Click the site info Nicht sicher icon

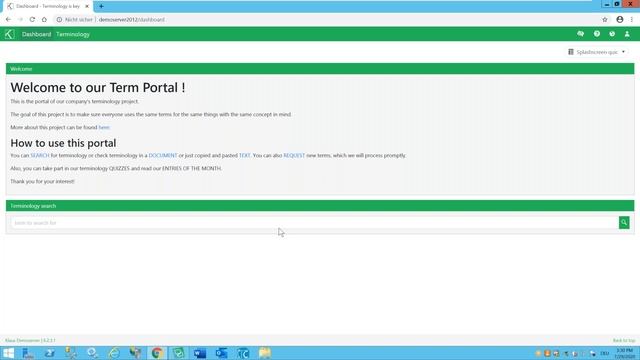click(59, 20)
